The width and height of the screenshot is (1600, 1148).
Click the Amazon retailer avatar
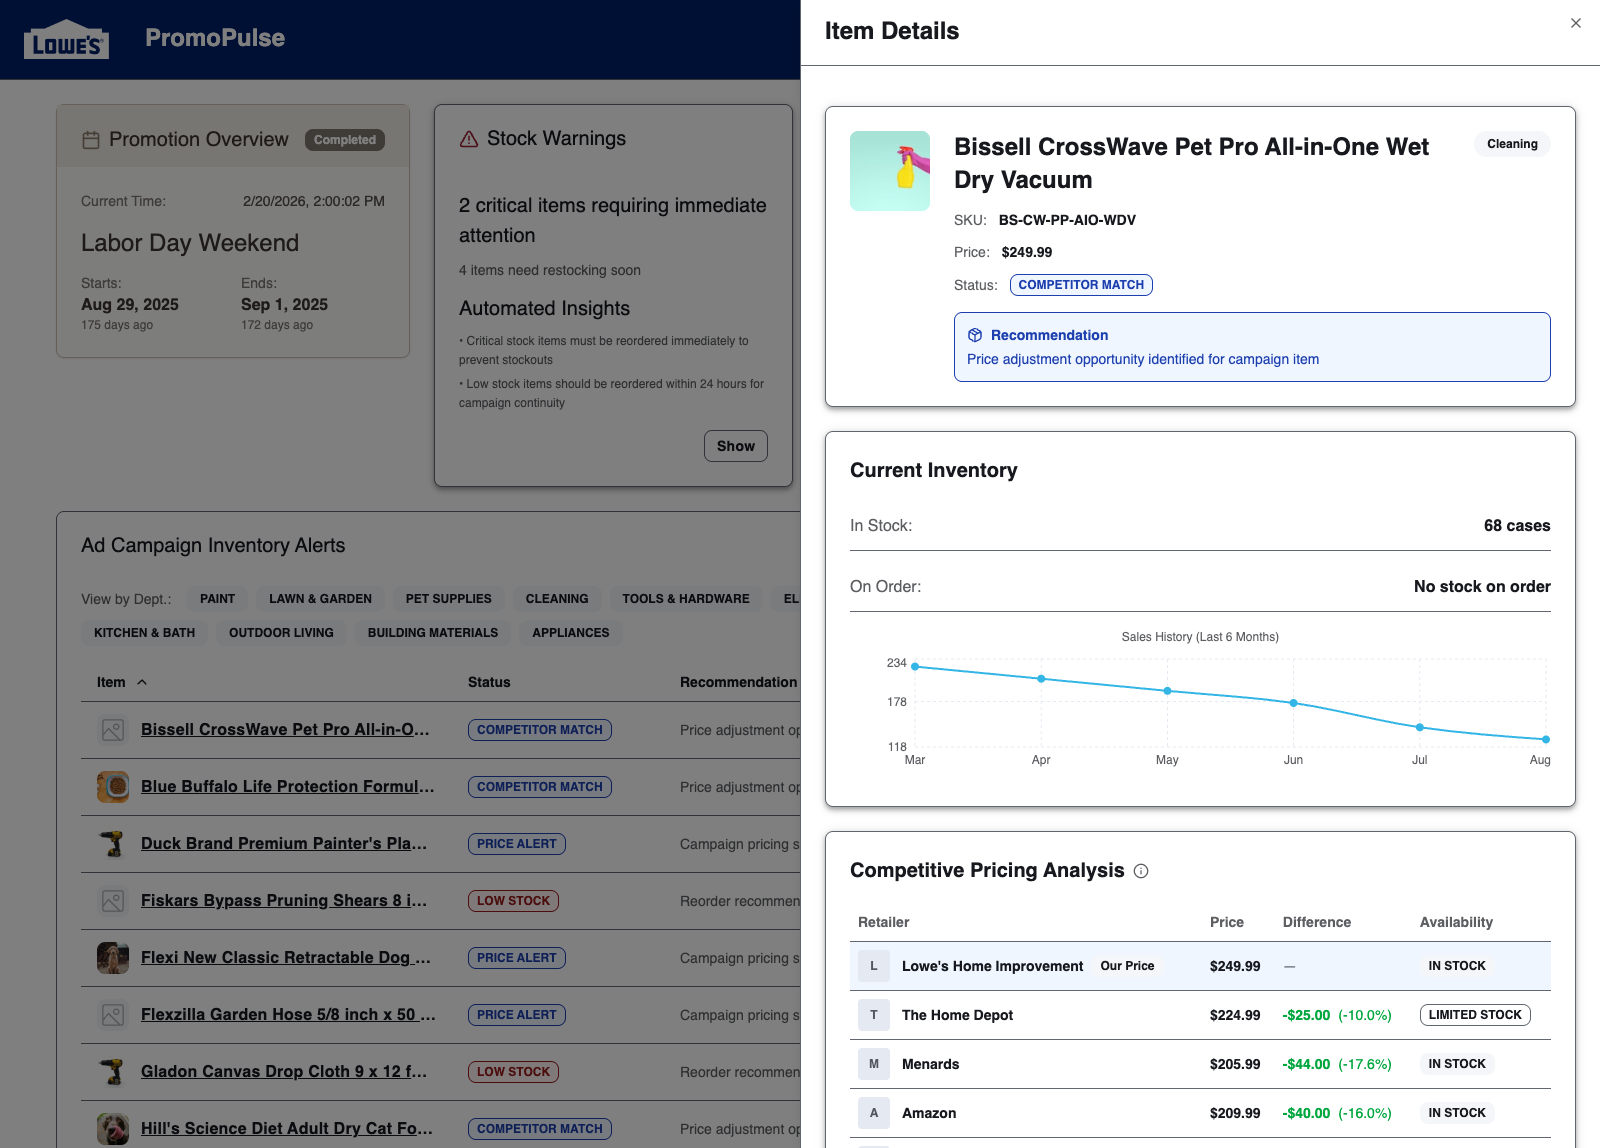[873, 1112]
